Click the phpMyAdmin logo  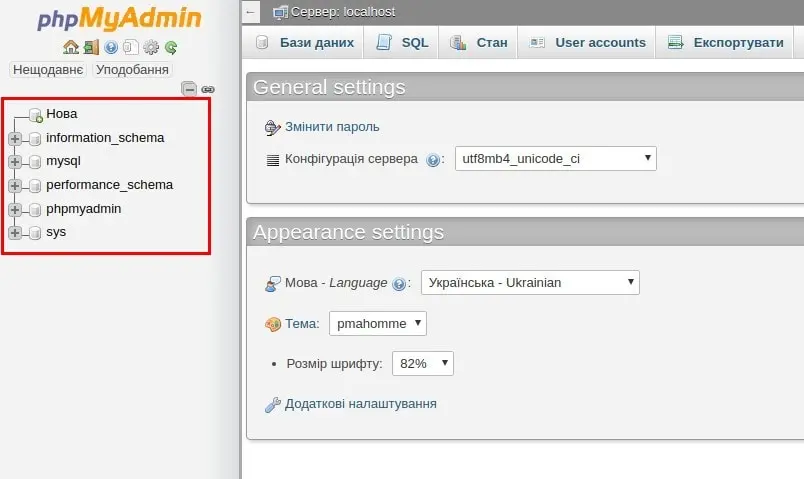[x=119, y=19]
